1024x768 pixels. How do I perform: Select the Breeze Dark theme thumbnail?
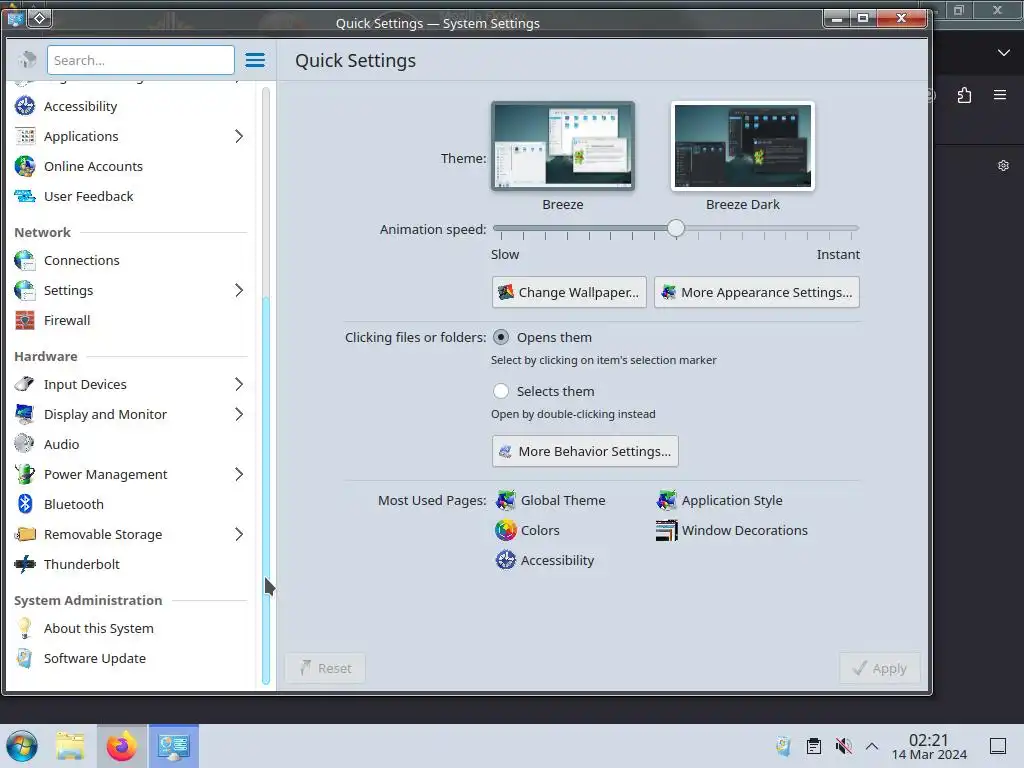(743, 146)
